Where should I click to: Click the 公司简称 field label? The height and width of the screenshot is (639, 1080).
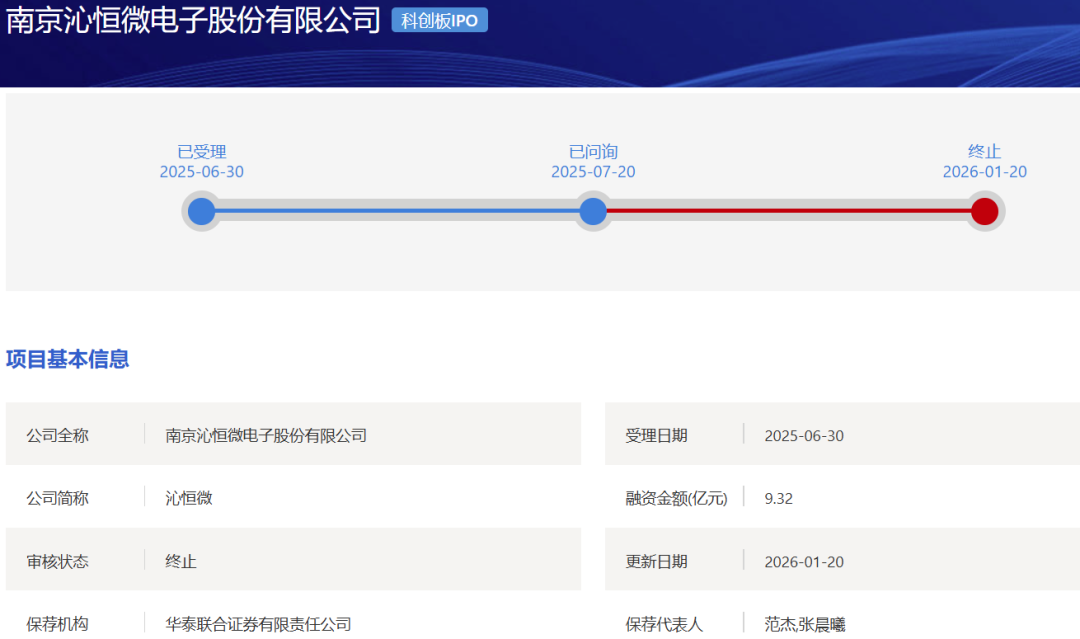58,498
